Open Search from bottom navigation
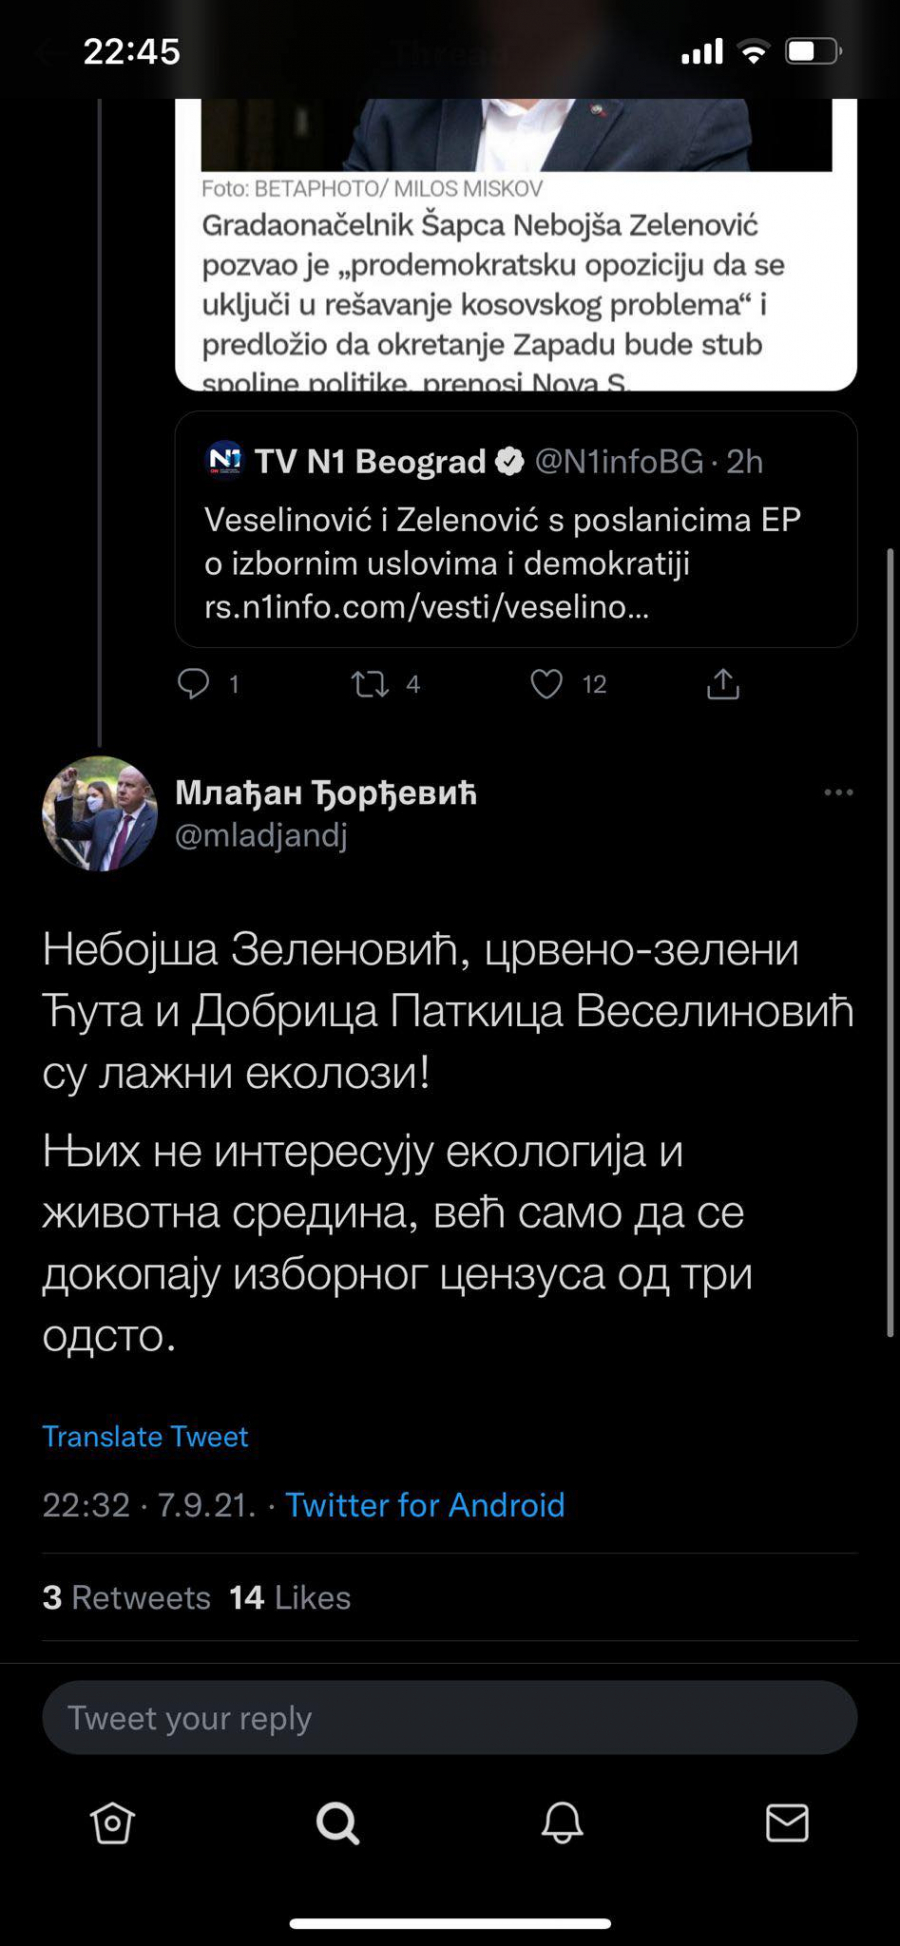 pyautogui.click(x=337, y=1823)
